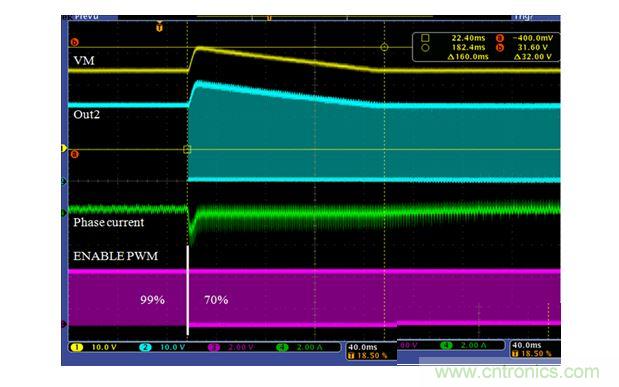This screenshot has width=619, height=387.
Task: Click cursor b orange label near top left
Action: [75, 42]
